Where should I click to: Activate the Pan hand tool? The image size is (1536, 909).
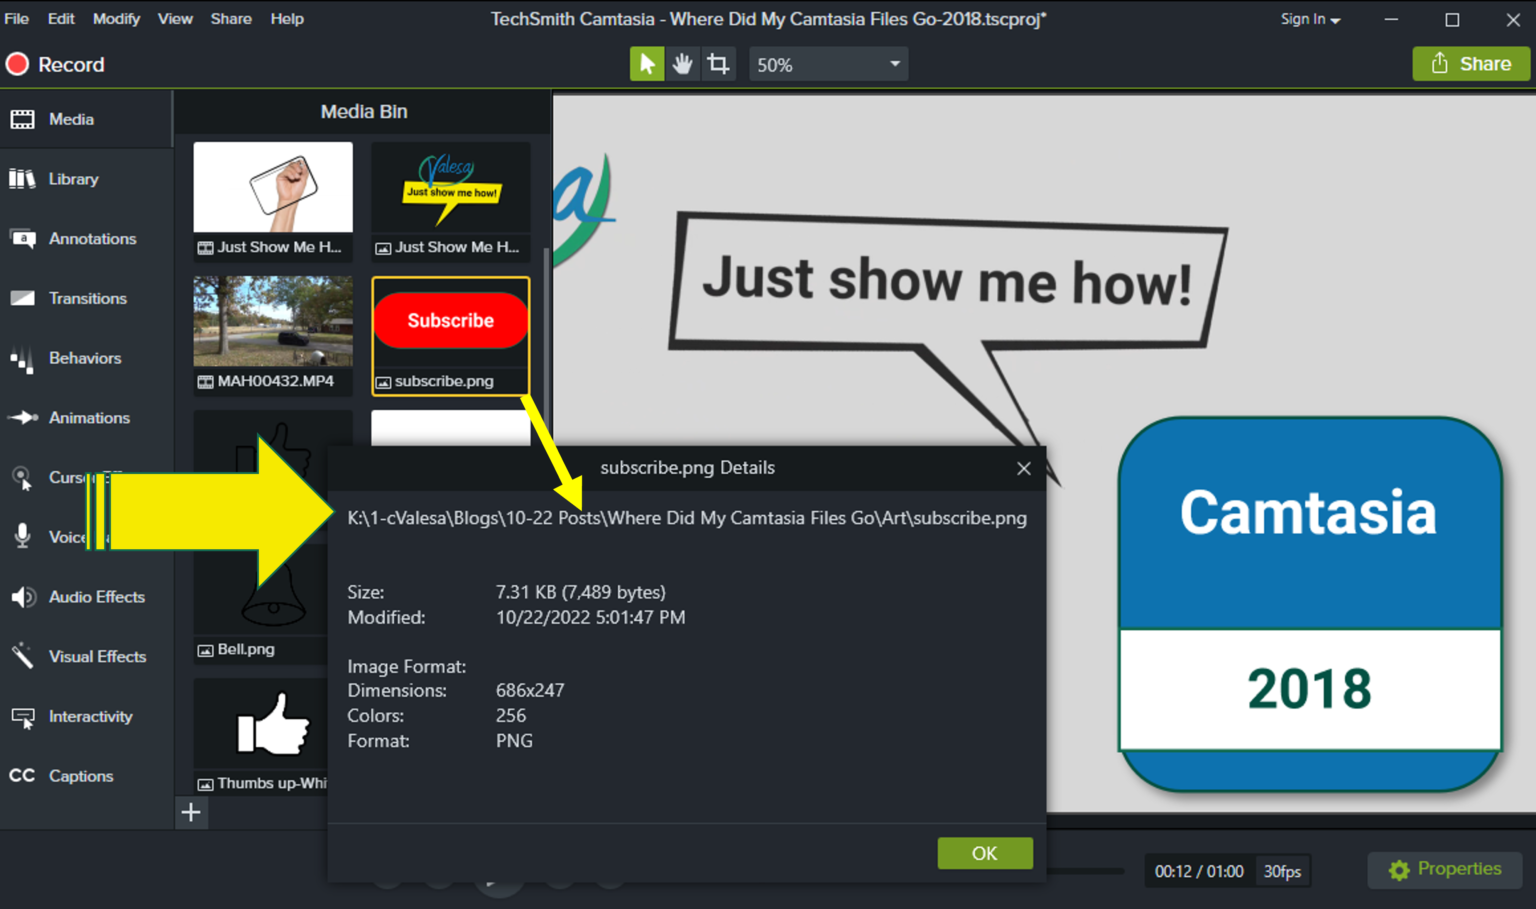[682, 63]
